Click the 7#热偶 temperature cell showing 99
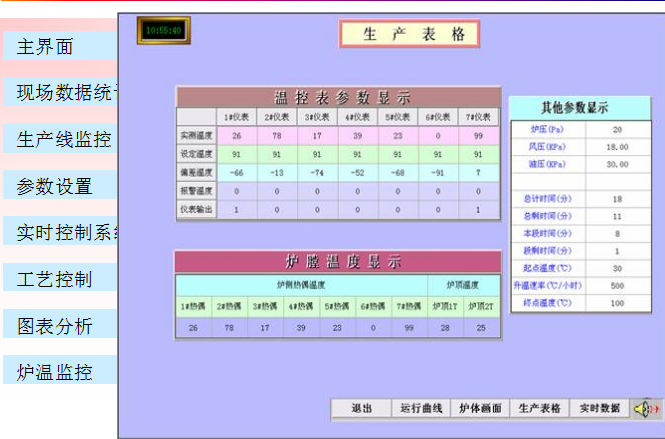665x439 pixels. 408,328
